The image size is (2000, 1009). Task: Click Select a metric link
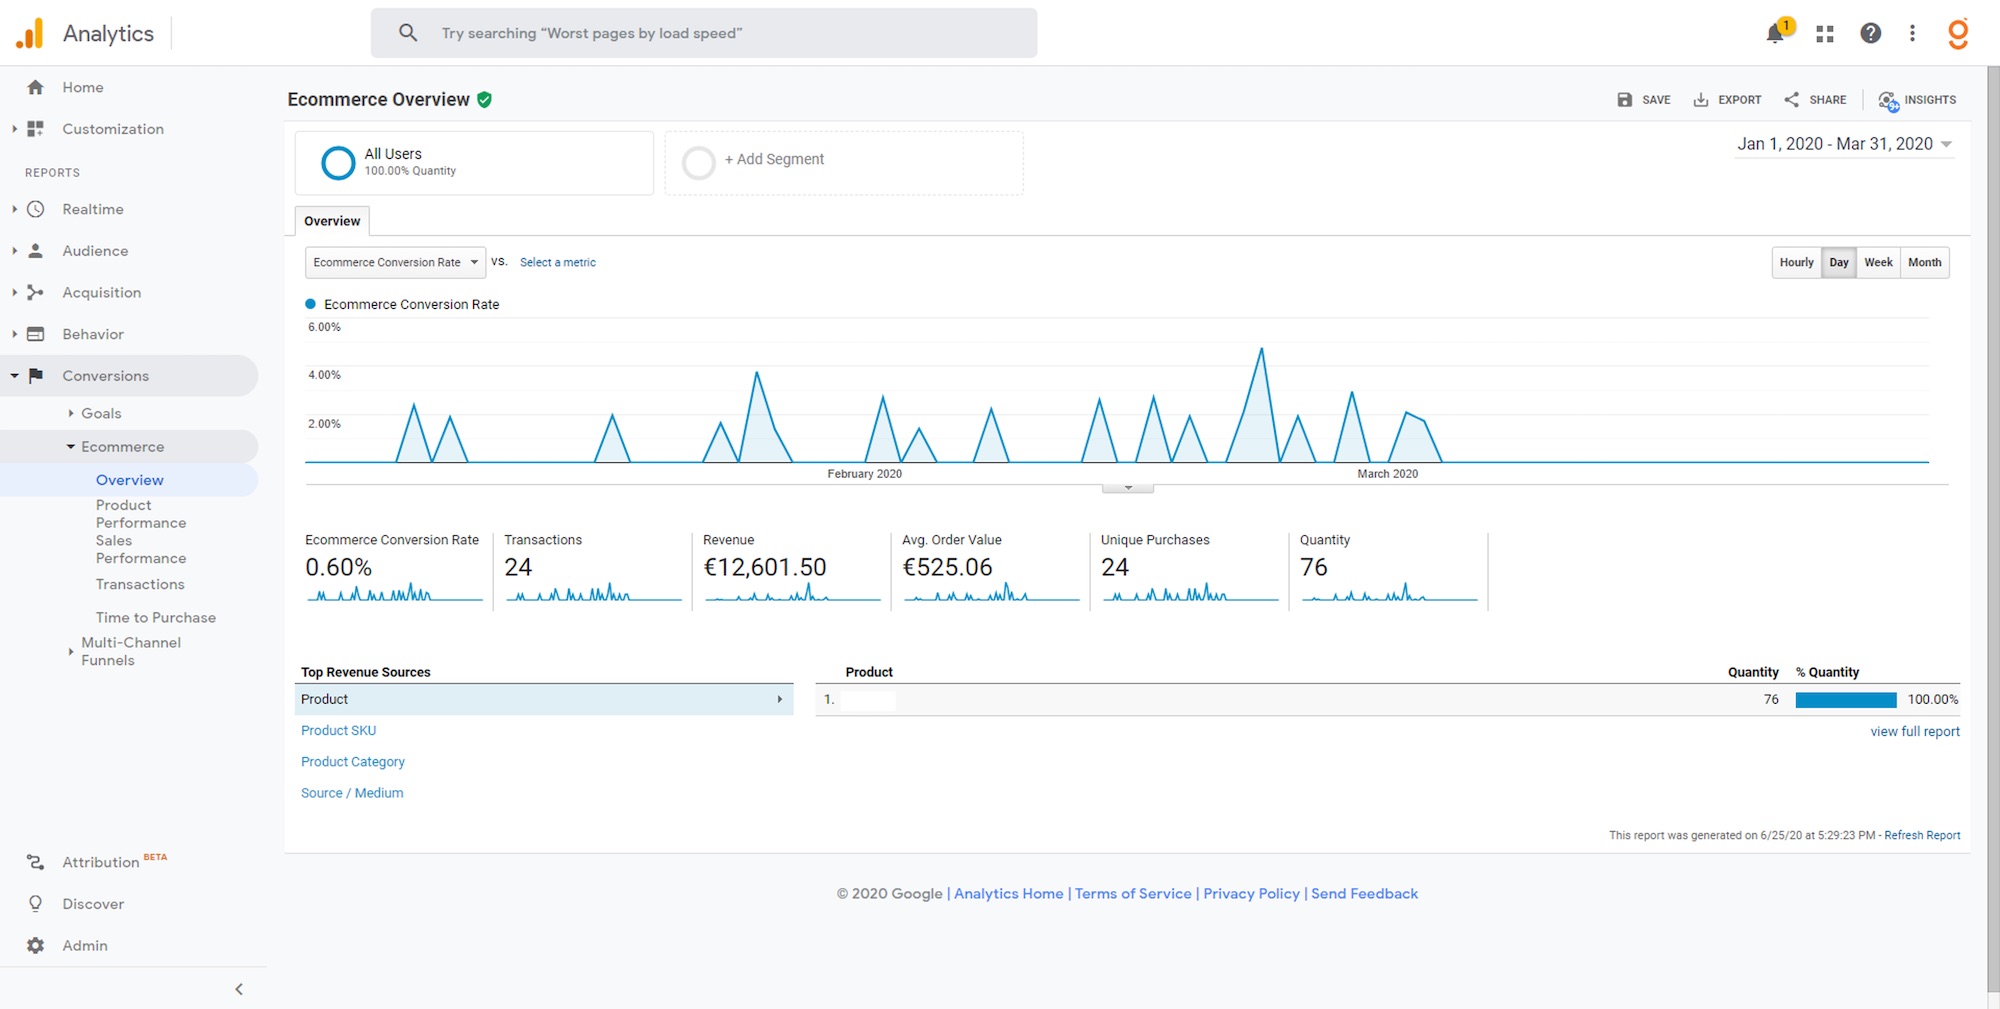point(558,262)
